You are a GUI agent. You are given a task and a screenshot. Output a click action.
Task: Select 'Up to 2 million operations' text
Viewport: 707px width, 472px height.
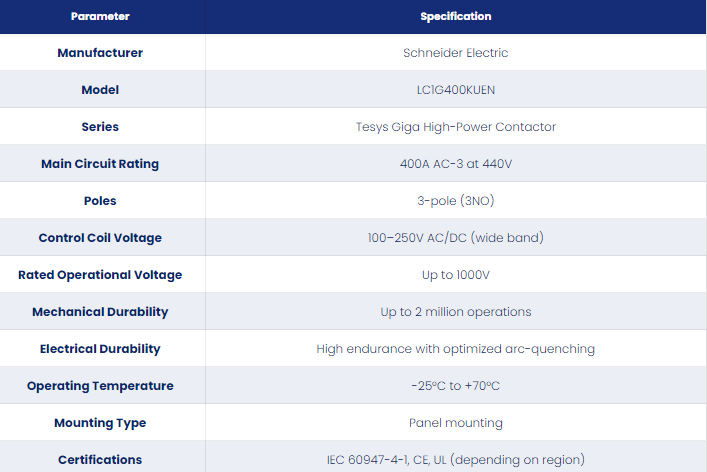(x=456, y=312)
